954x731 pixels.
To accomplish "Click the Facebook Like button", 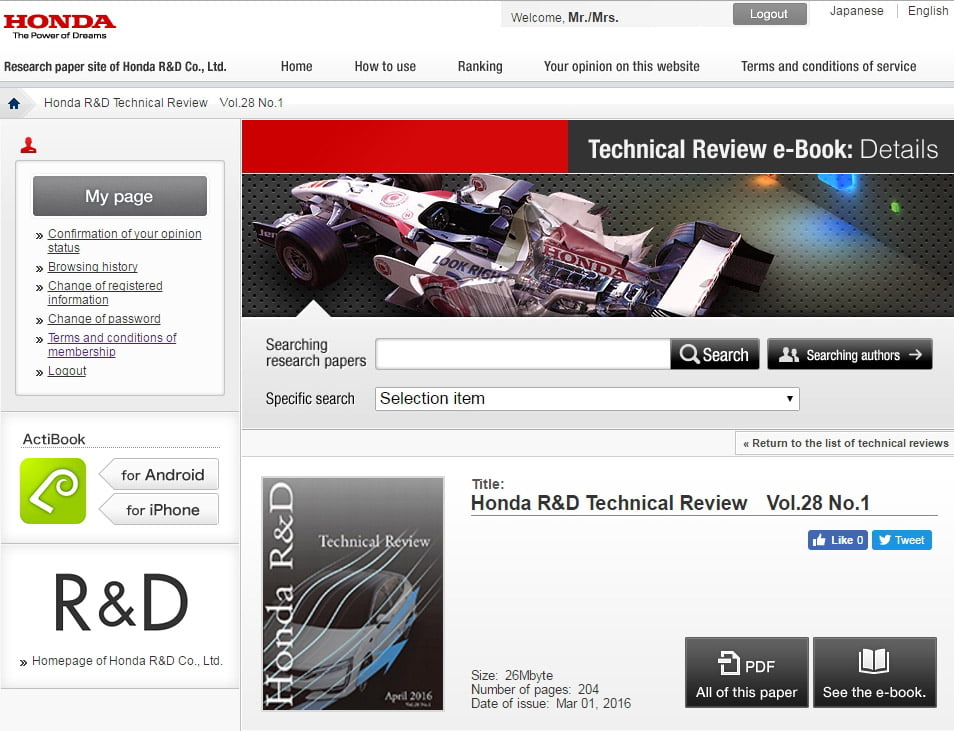I will coord(838,540).
